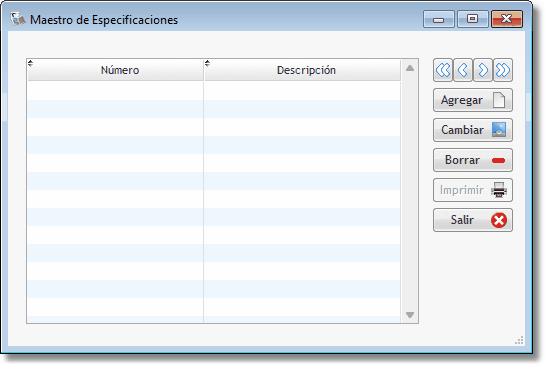Image resolution: width=545 pixels, height=366 pixels.
Task: Click the sort arrows icon on Descripción column
Action: coord(207,63)
